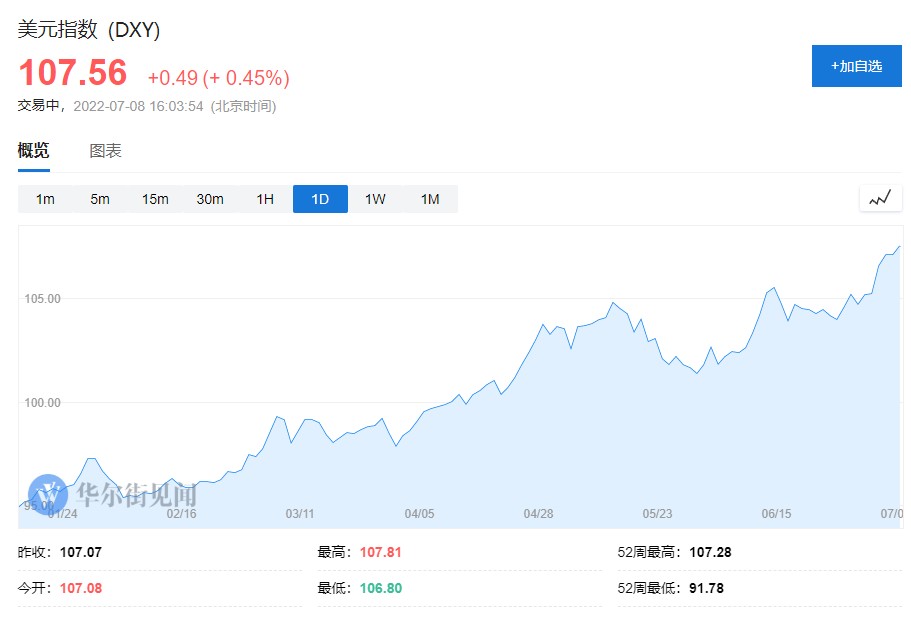This screenshot has width=911, height=620.
Task: Click the 105.00 gridline label
Action: (x=41, y=299)
